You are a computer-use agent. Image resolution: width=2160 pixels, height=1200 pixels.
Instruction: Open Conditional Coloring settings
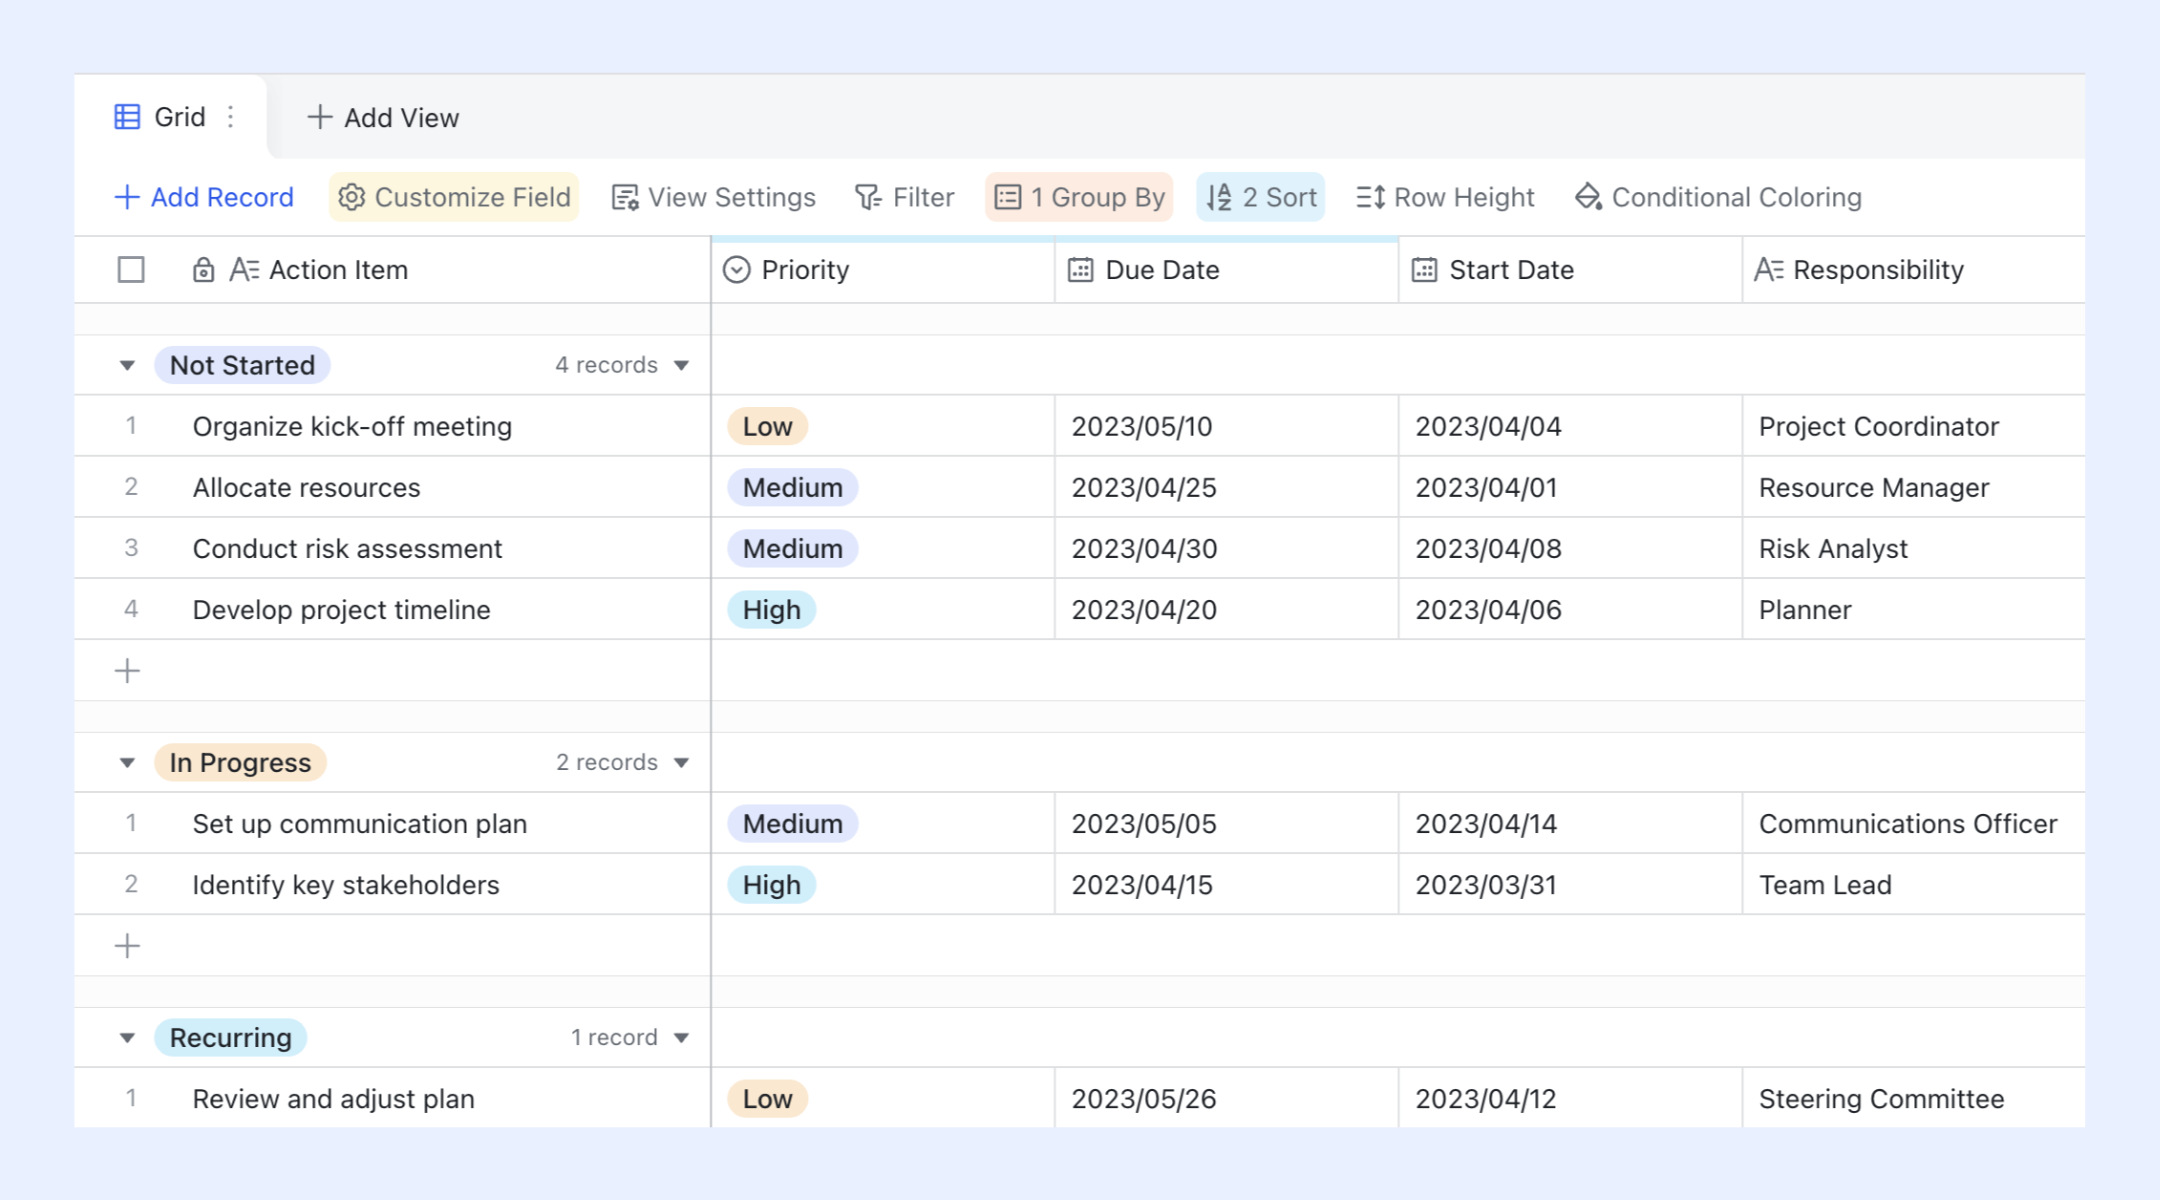point(1718,197)
